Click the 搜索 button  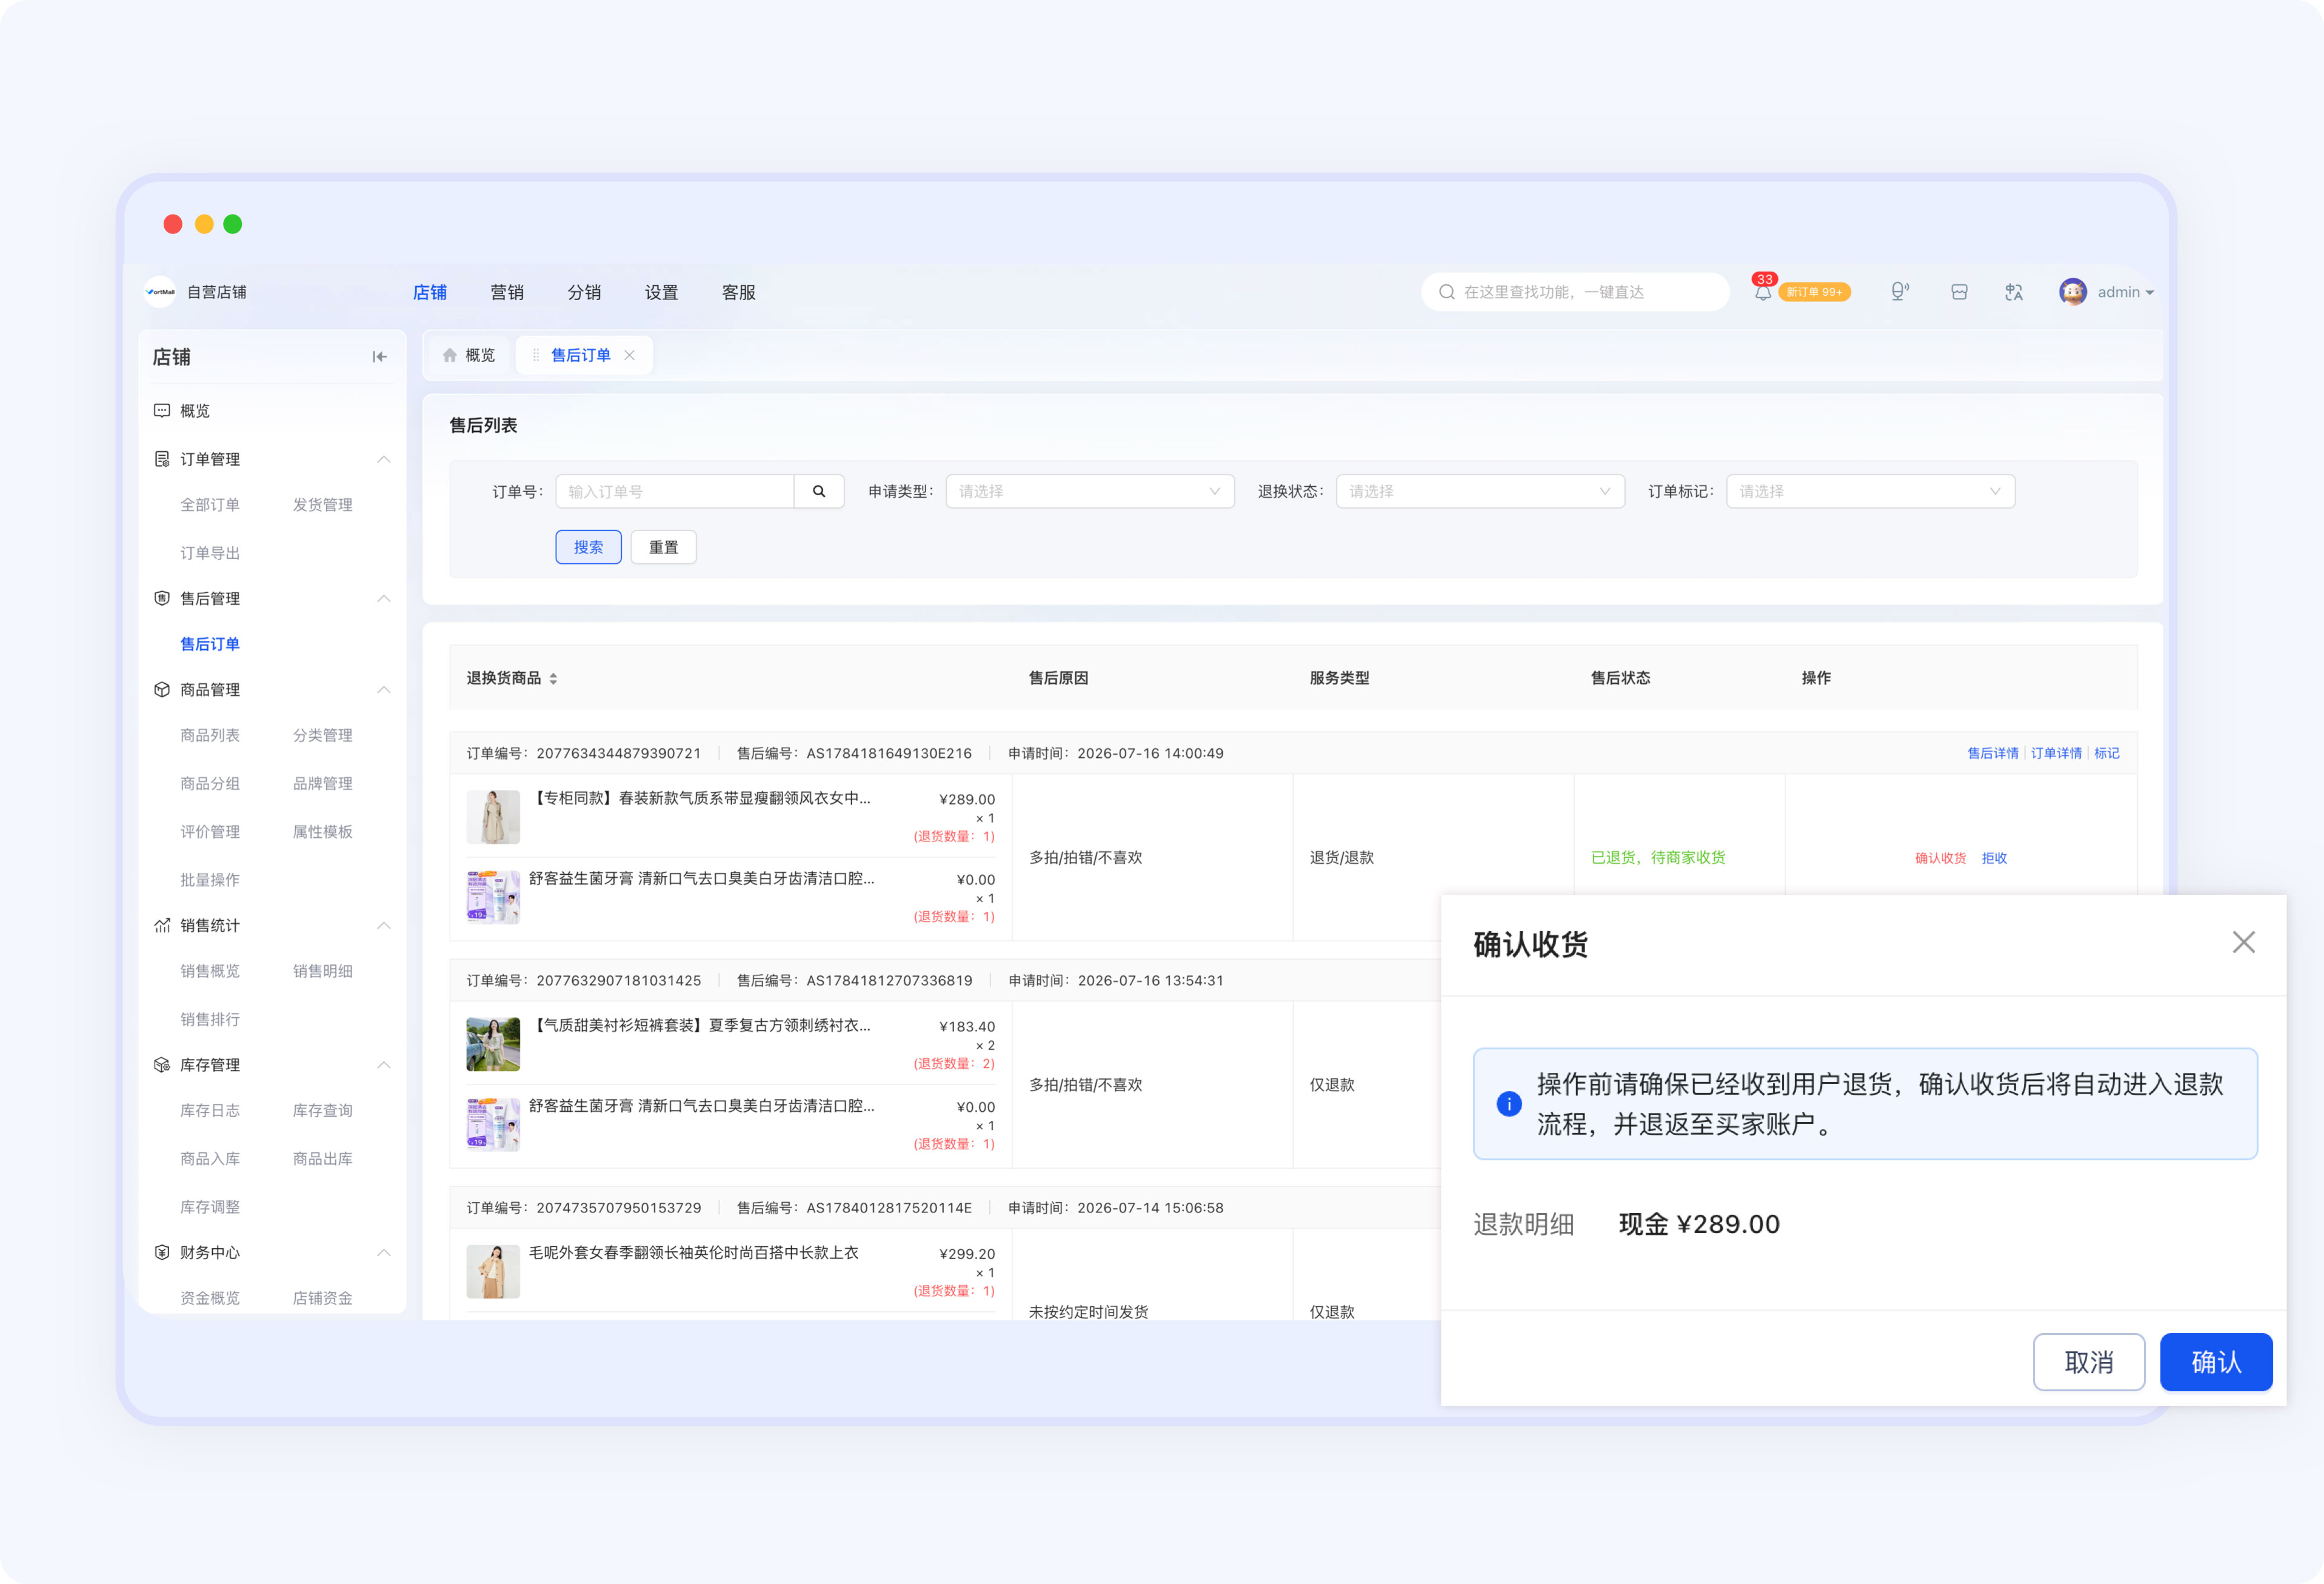point(588,547)
